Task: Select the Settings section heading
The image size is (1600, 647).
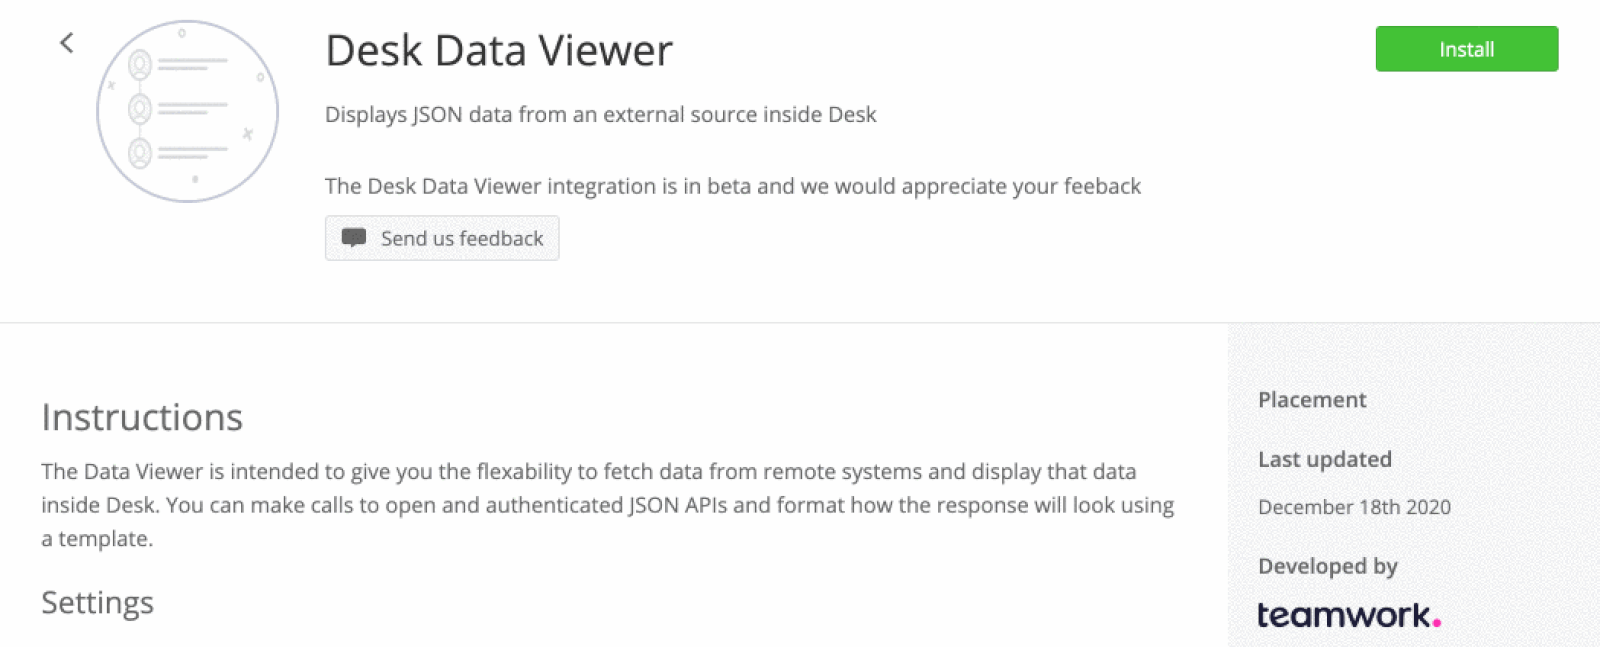Action: pos(97,603)
